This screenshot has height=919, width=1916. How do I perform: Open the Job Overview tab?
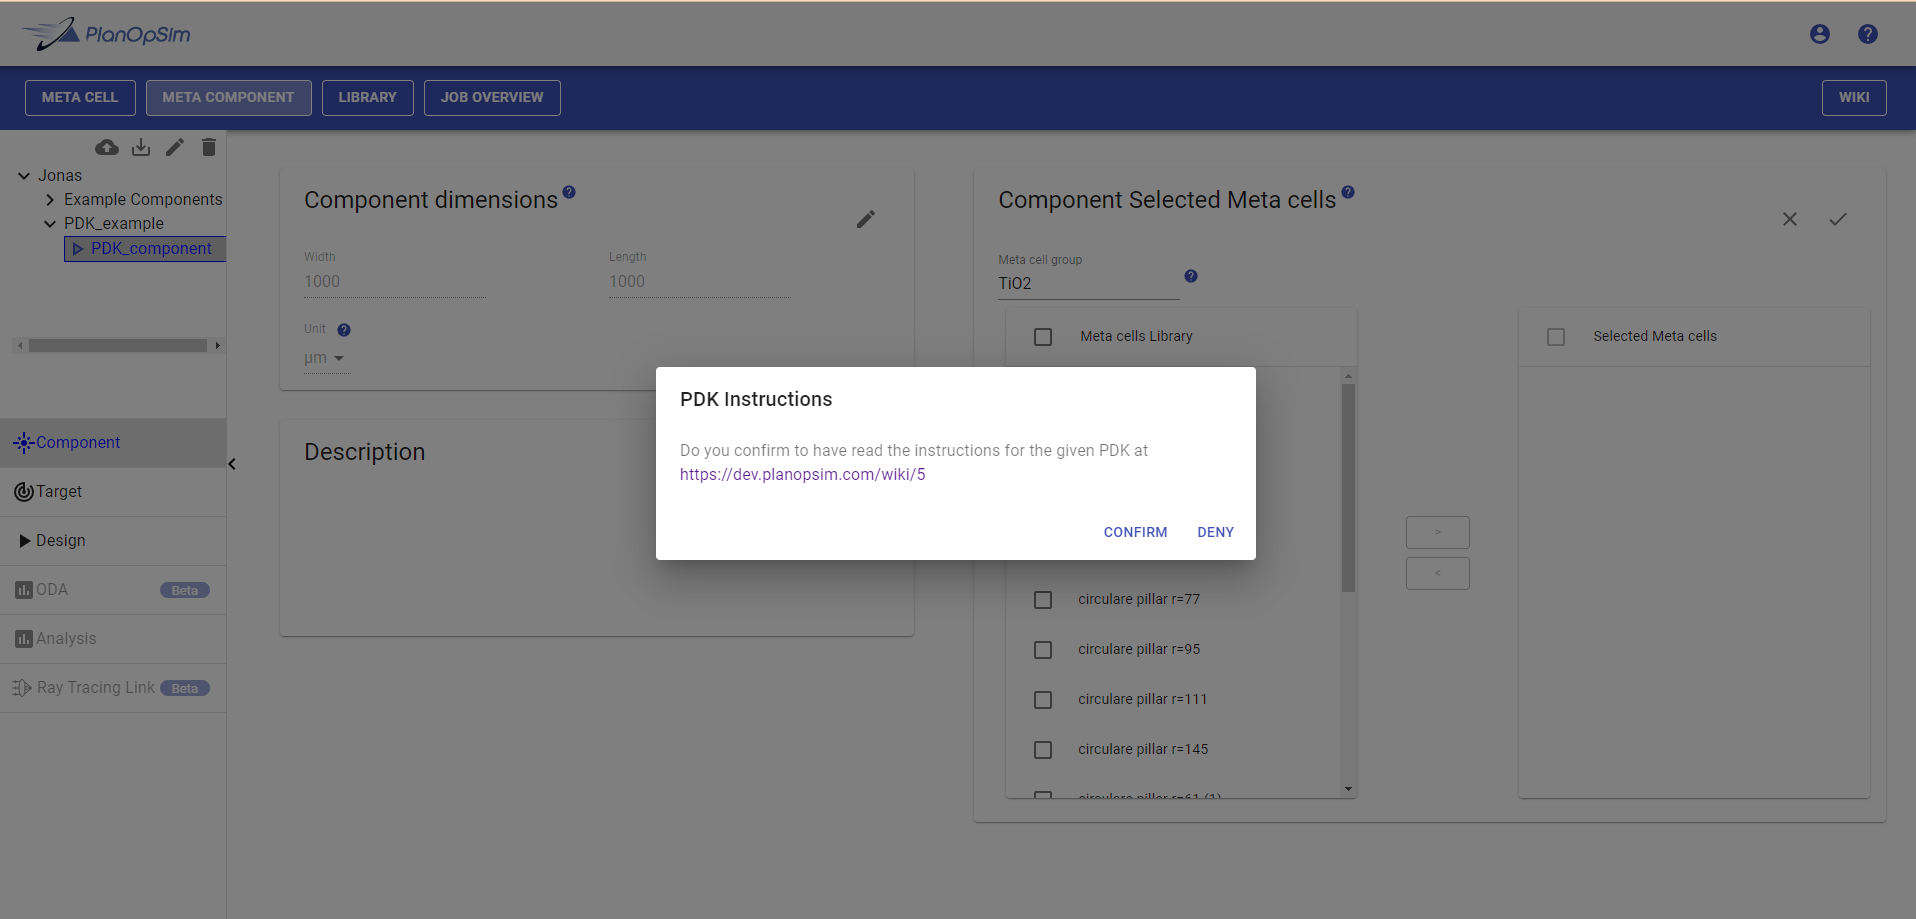492,98
